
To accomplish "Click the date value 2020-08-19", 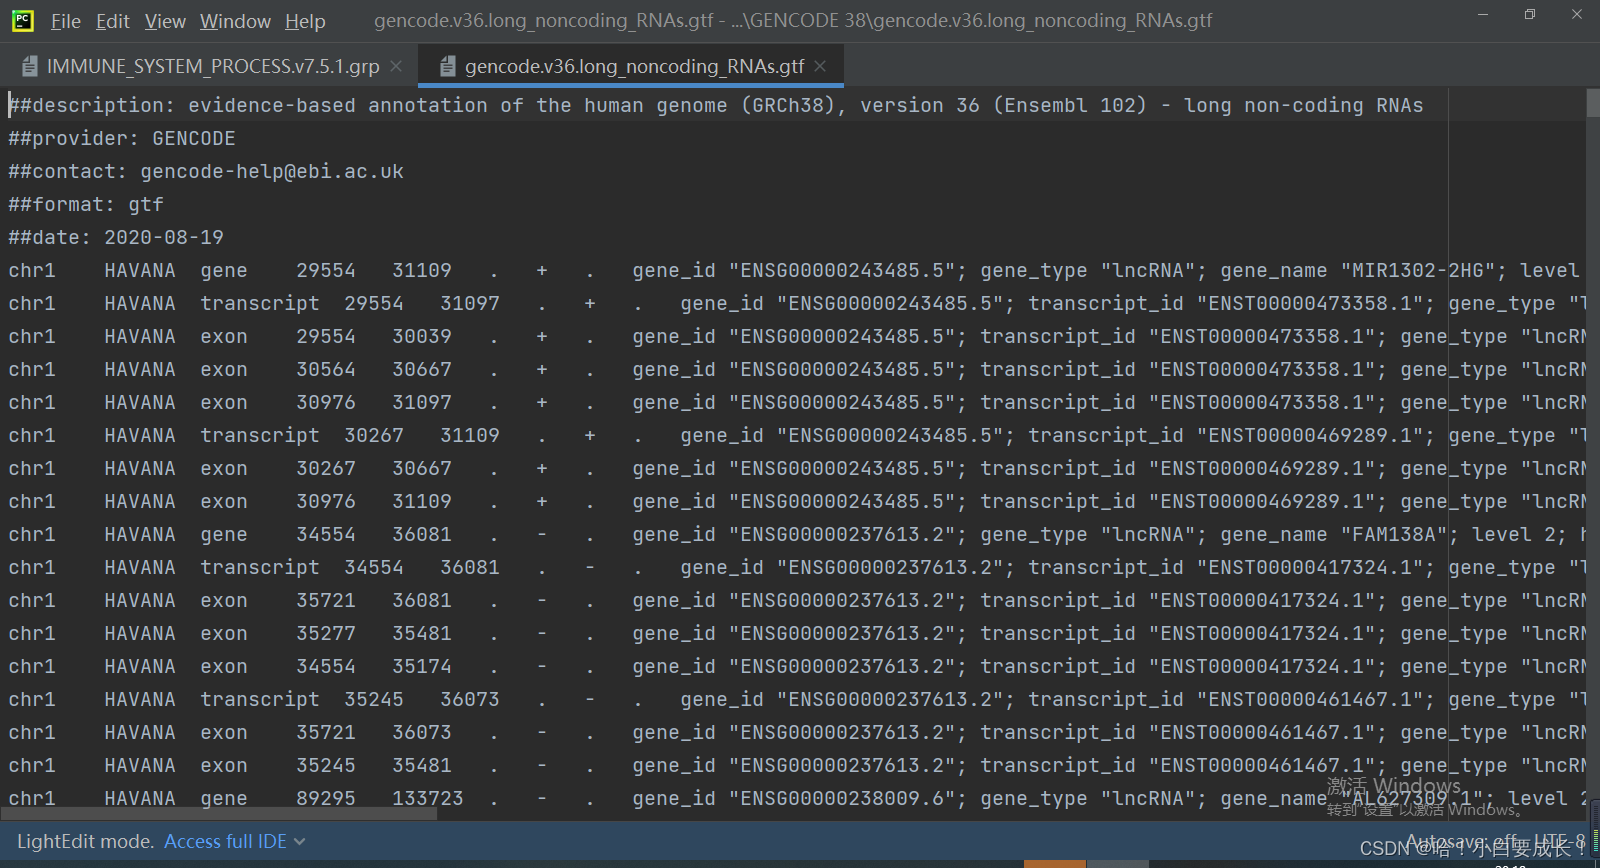I will 164,237.
